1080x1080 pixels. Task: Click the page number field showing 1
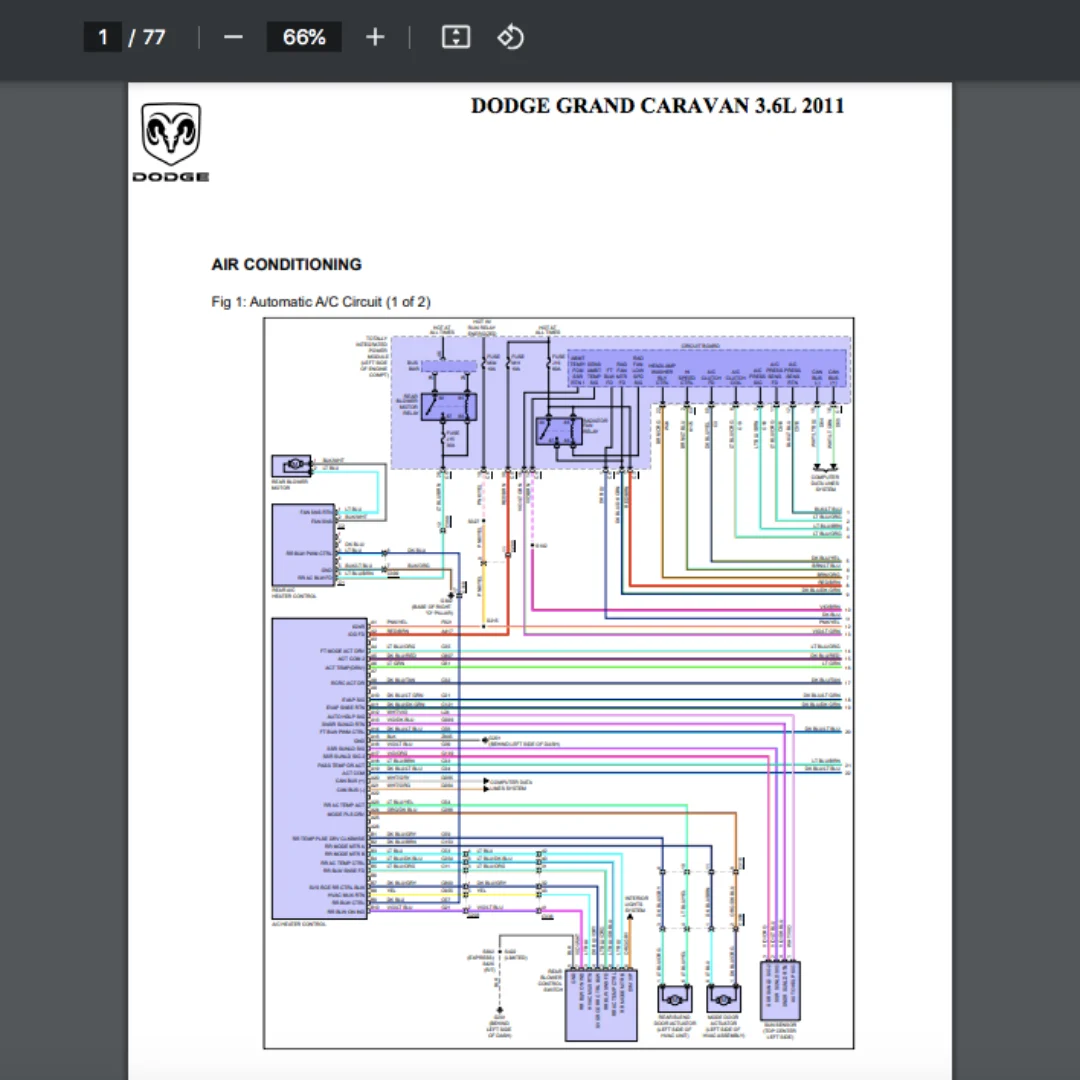(x=103, y=37)
